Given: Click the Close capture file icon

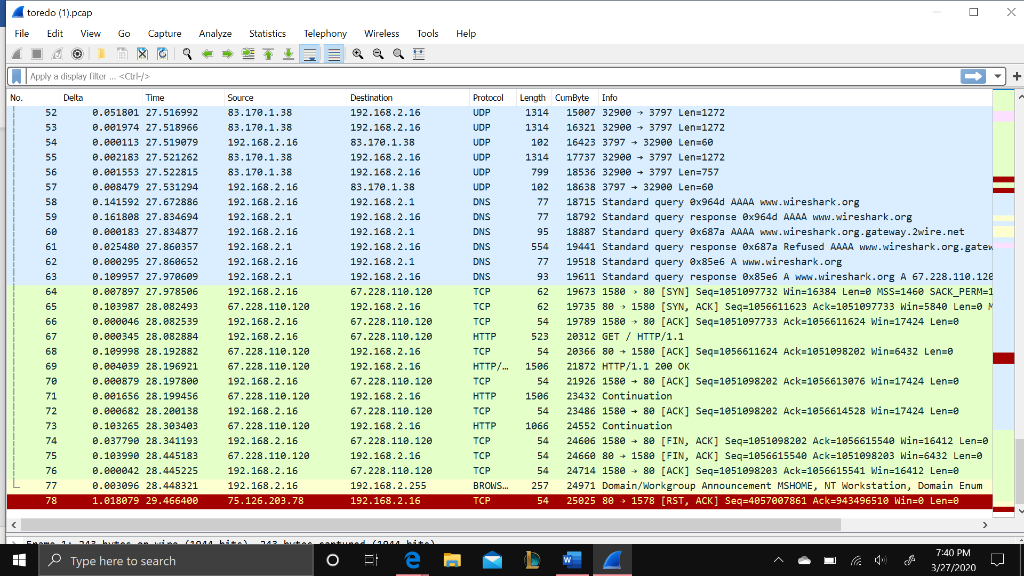Looking at the screenshot, I should coord(143,54).
